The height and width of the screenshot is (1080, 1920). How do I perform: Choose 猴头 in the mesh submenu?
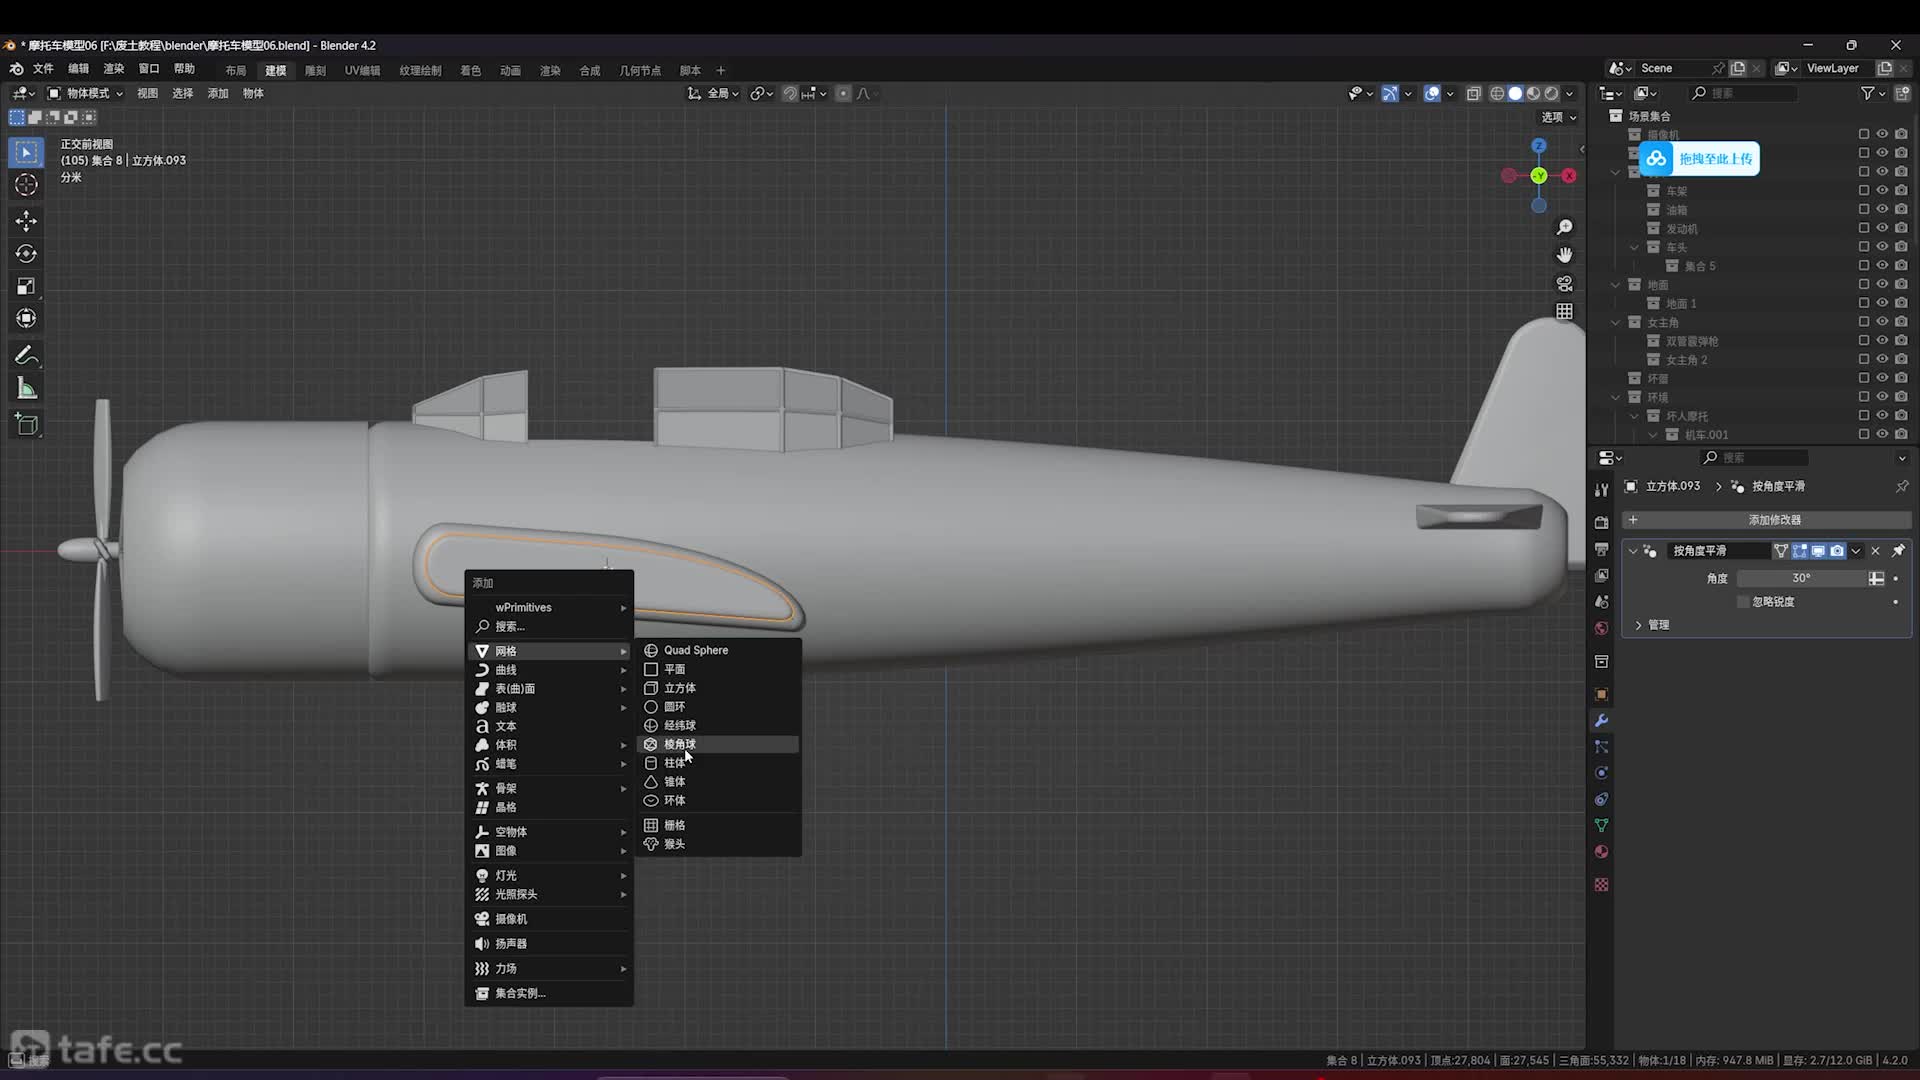click(x=718, y=844)
